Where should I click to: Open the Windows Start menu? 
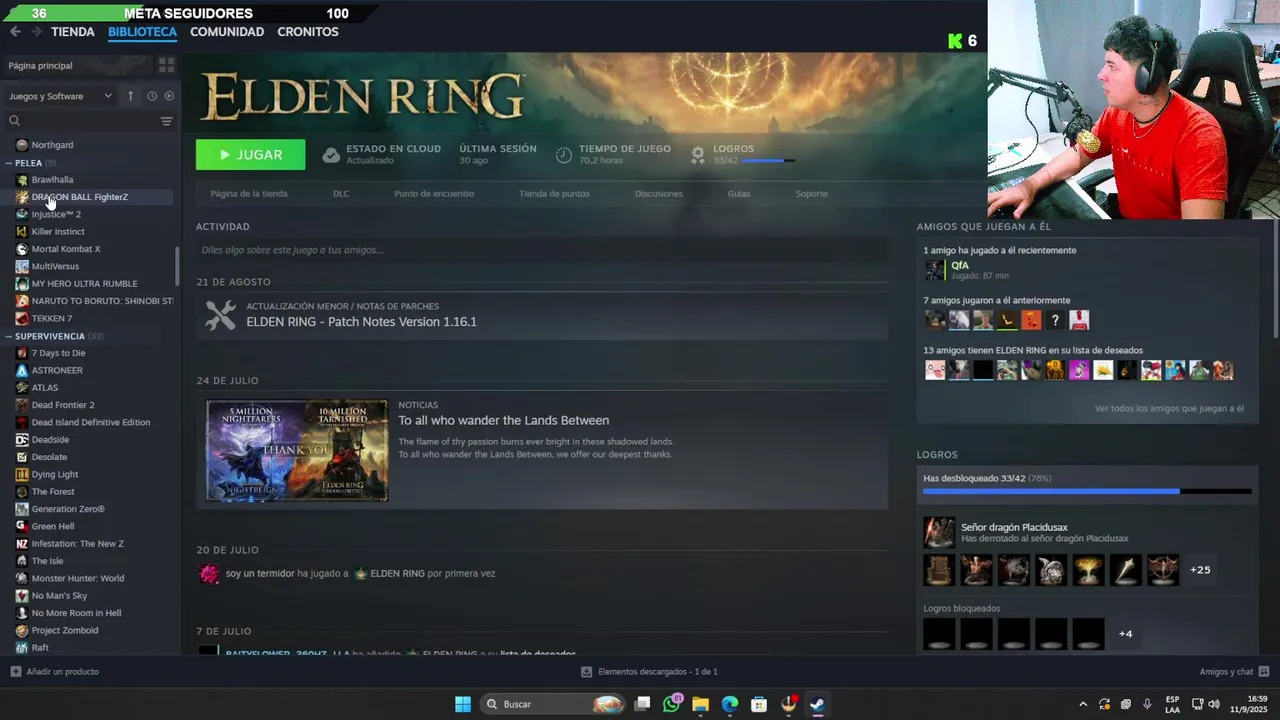click(x=463, y=704)
